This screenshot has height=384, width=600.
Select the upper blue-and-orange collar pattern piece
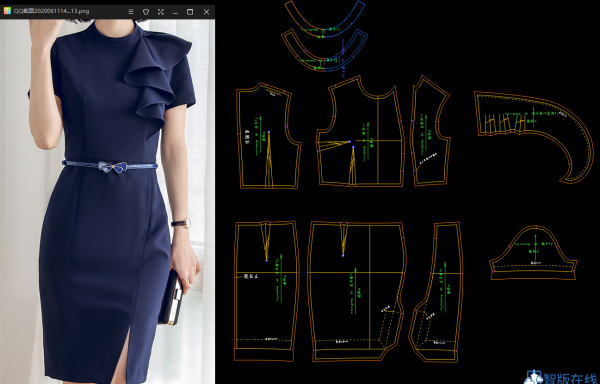pyautogui.click(x=324, y=18)
